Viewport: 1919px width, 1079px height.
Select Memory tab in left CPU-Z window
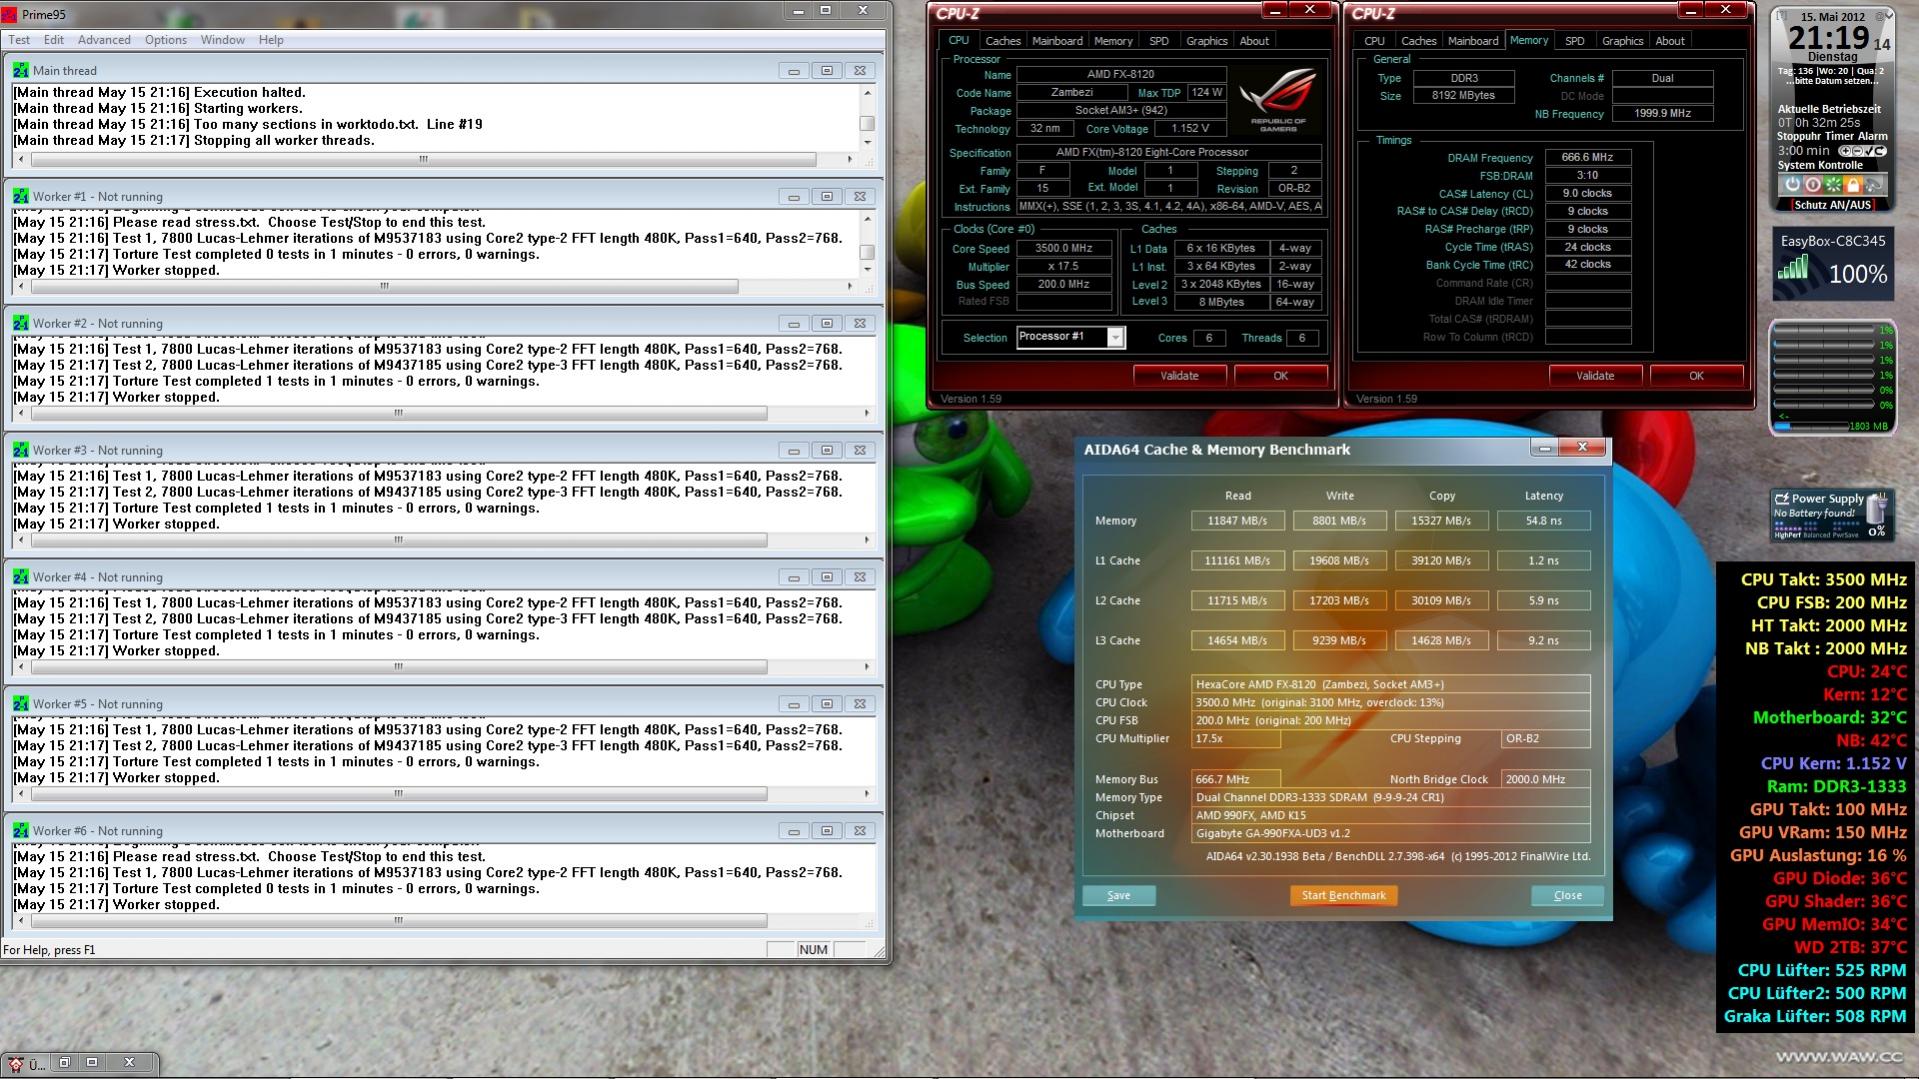1113,41
